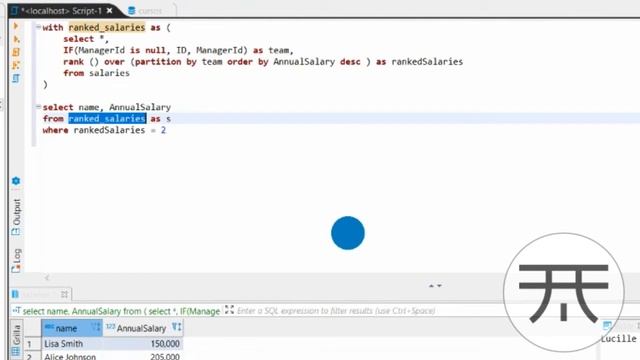Toggle results panel size arrows

tap(435, 286)
